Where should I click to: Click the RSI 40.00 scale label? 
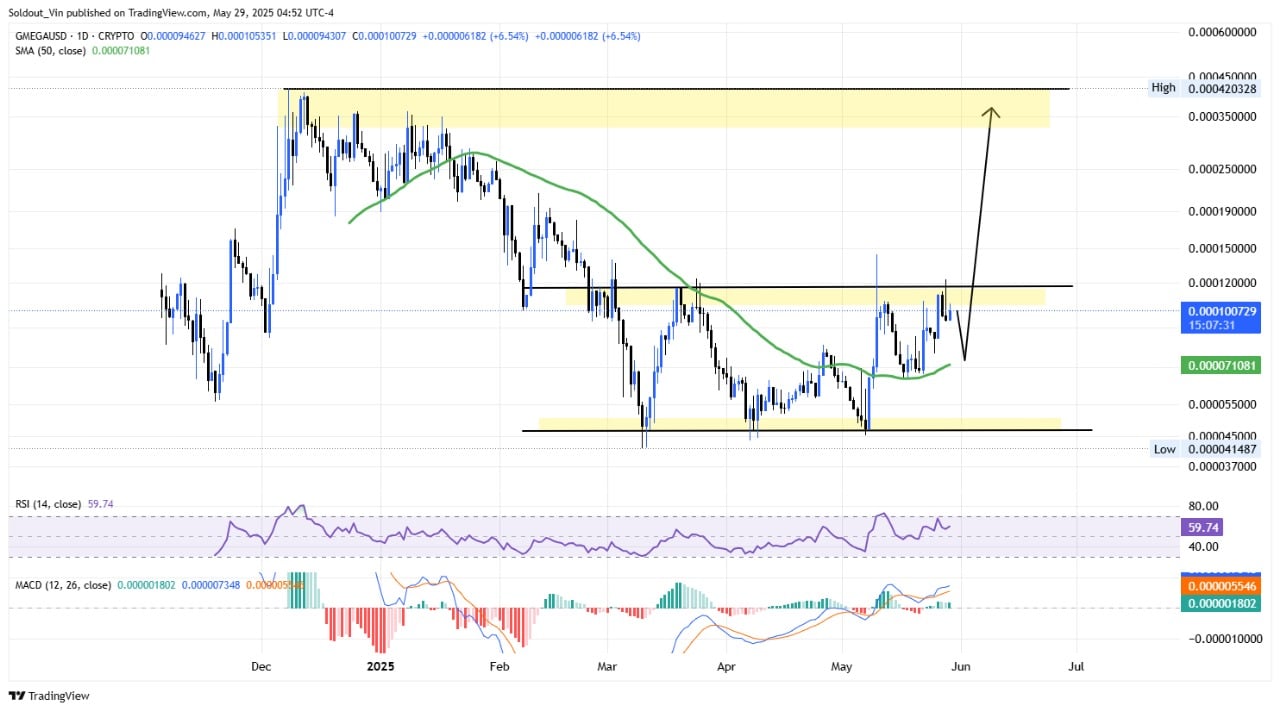pos(1202,547)
